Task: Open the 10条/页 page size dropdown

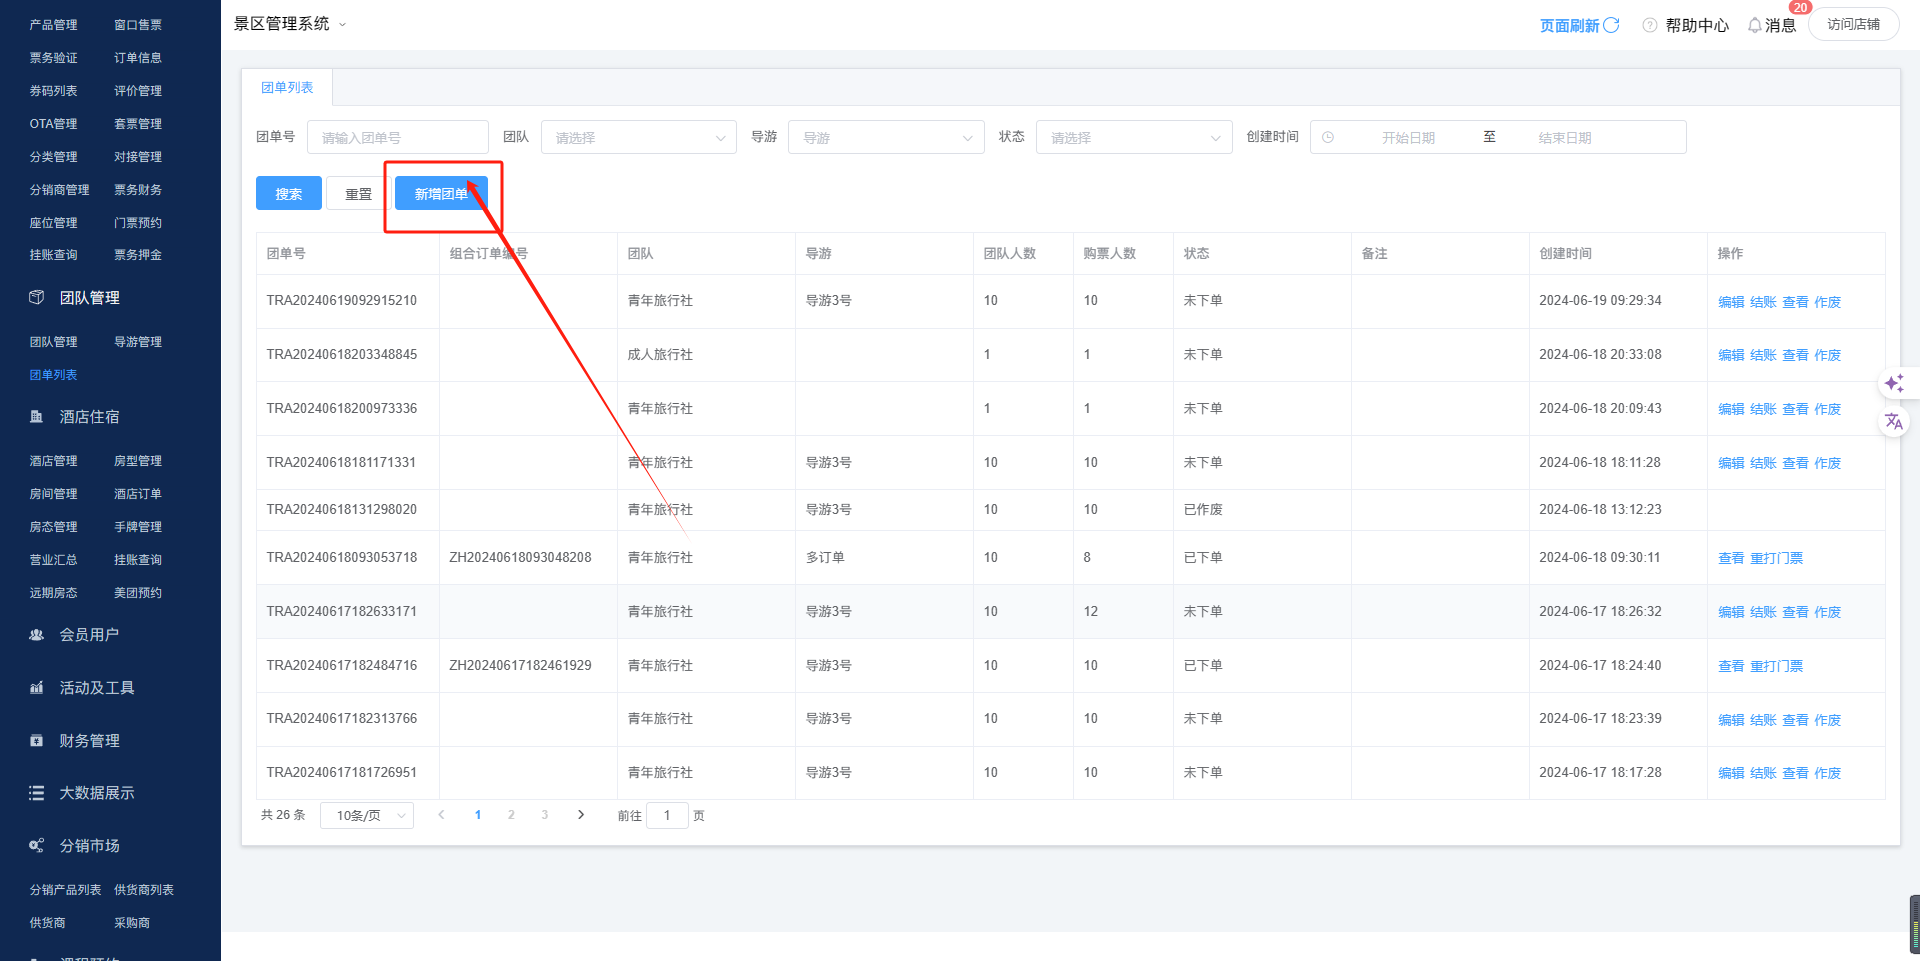Action: (x=367, y=816)
